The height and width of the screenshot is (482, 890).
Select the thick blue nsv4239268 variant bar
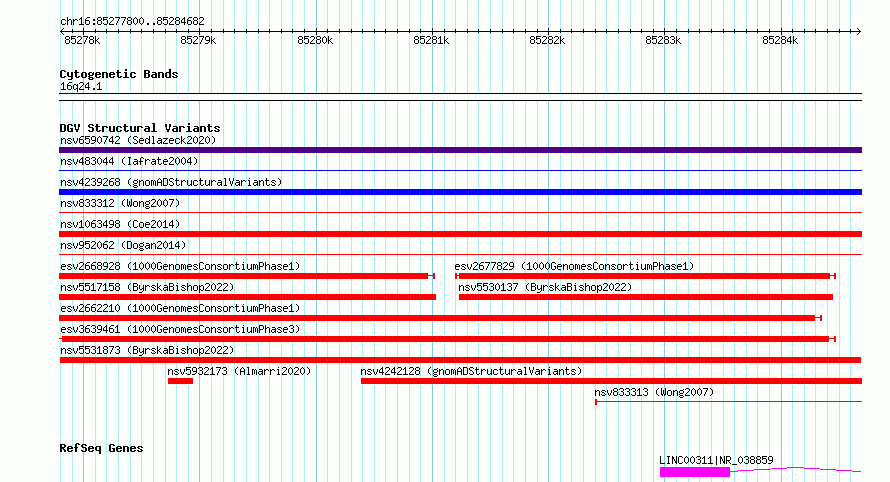[x=460, y=192]
